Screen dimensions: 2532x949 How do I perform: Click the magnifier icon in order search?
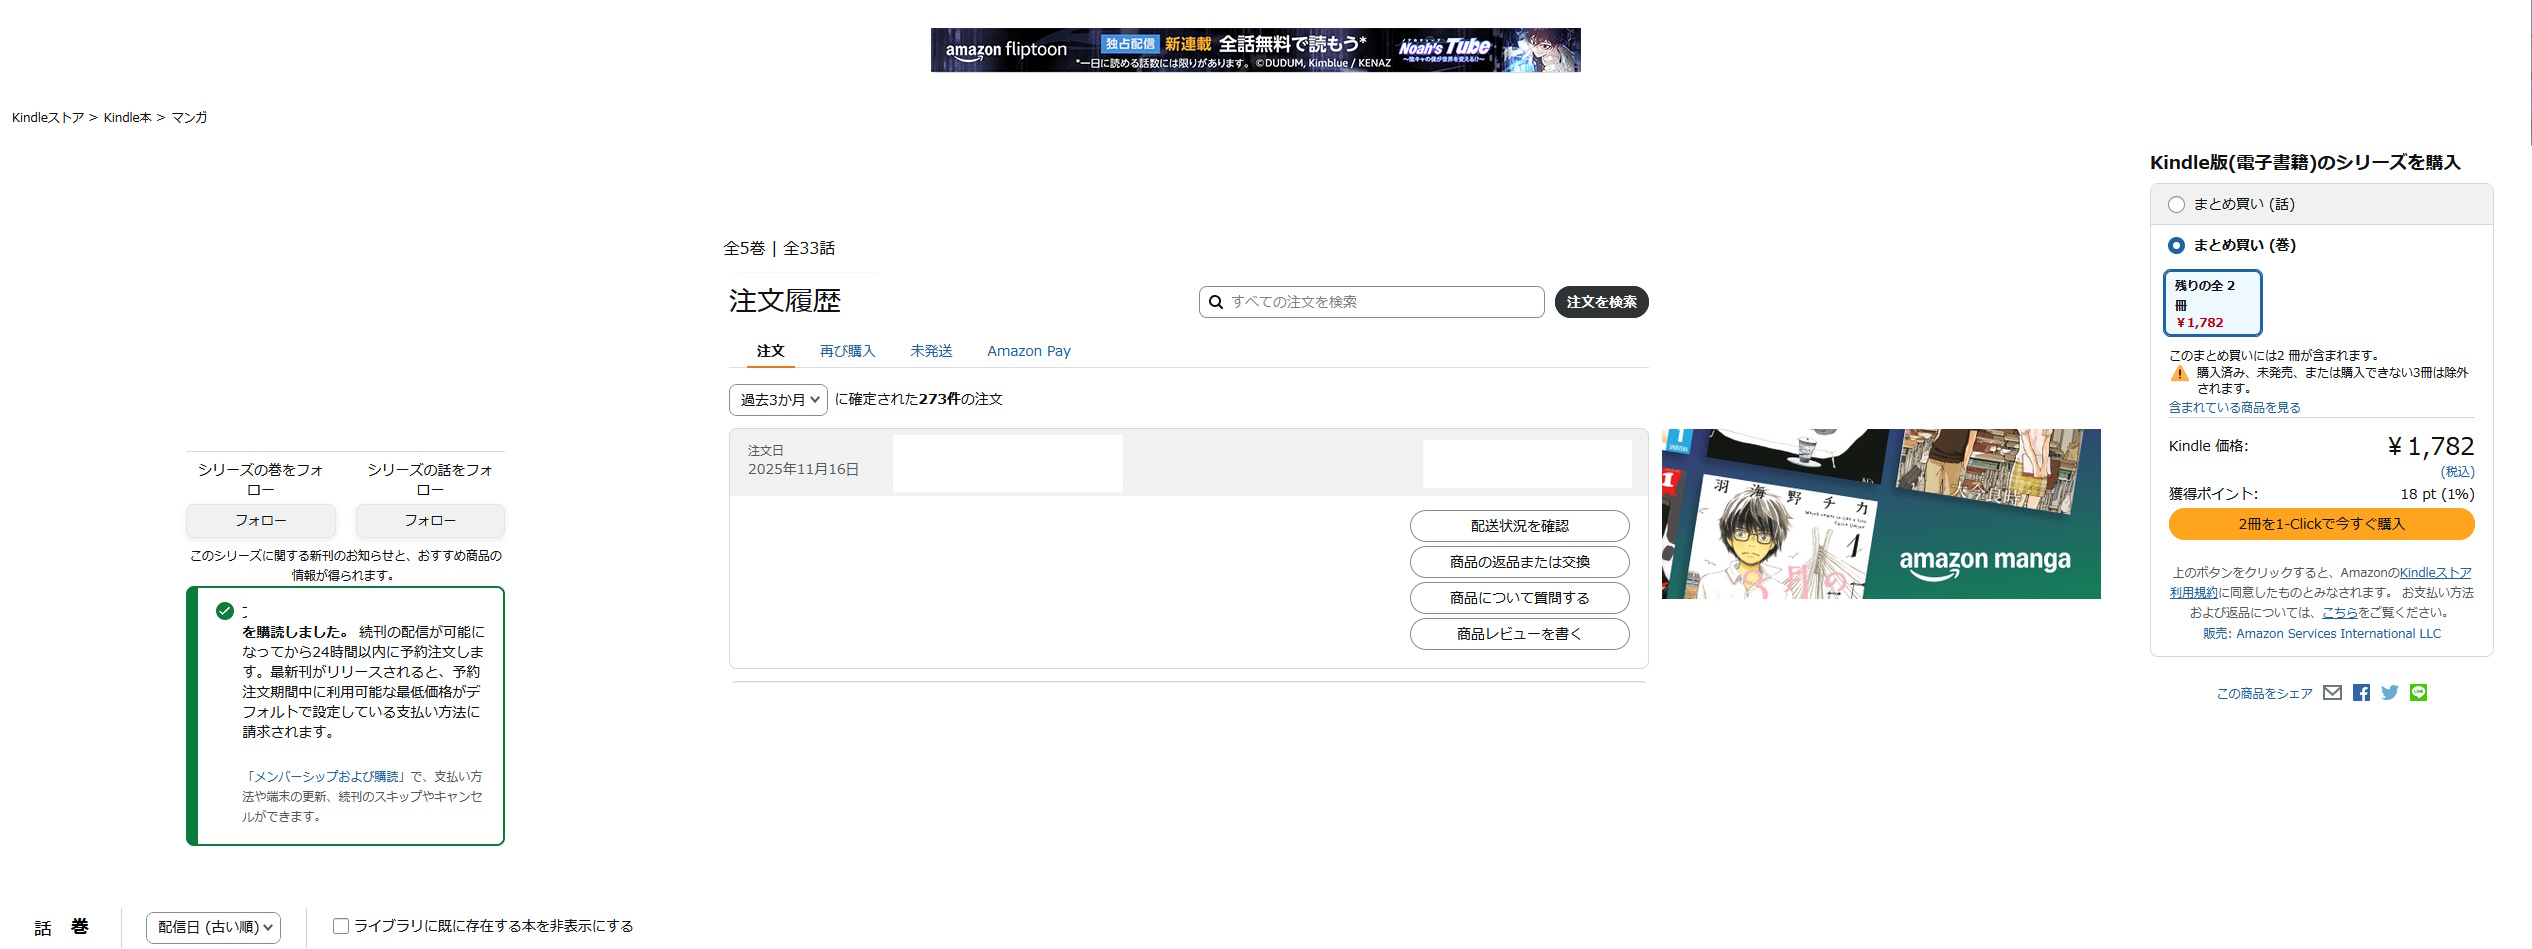1216,302
